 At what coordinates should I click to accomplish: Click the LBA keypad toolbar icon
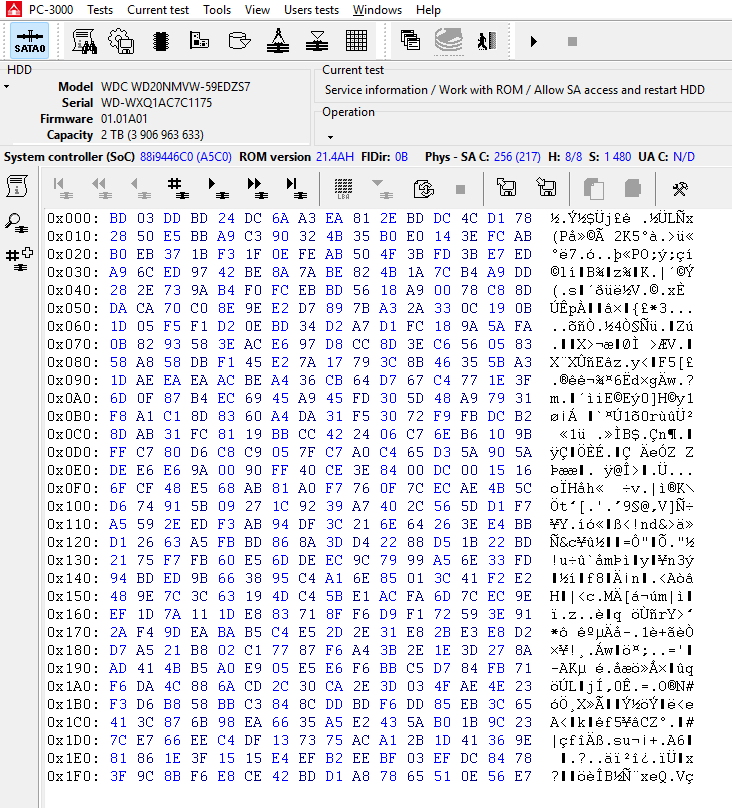[x=343, y=187]
